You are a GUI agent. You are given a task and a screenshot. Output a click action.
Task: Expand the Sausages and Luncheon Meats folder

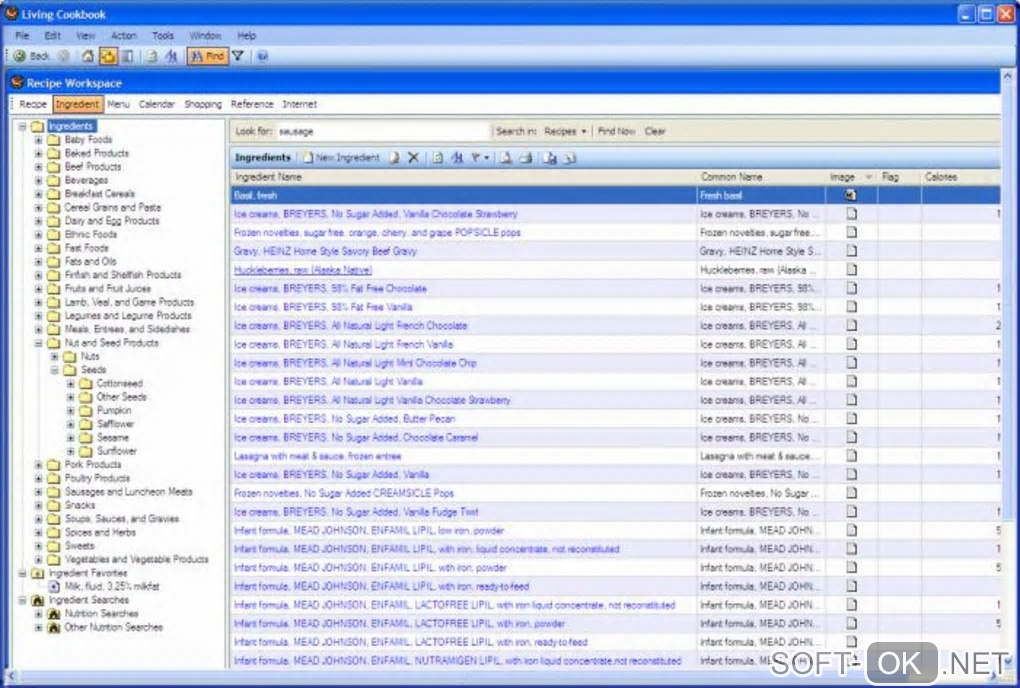pyautogui.click(x=38, y=492)
